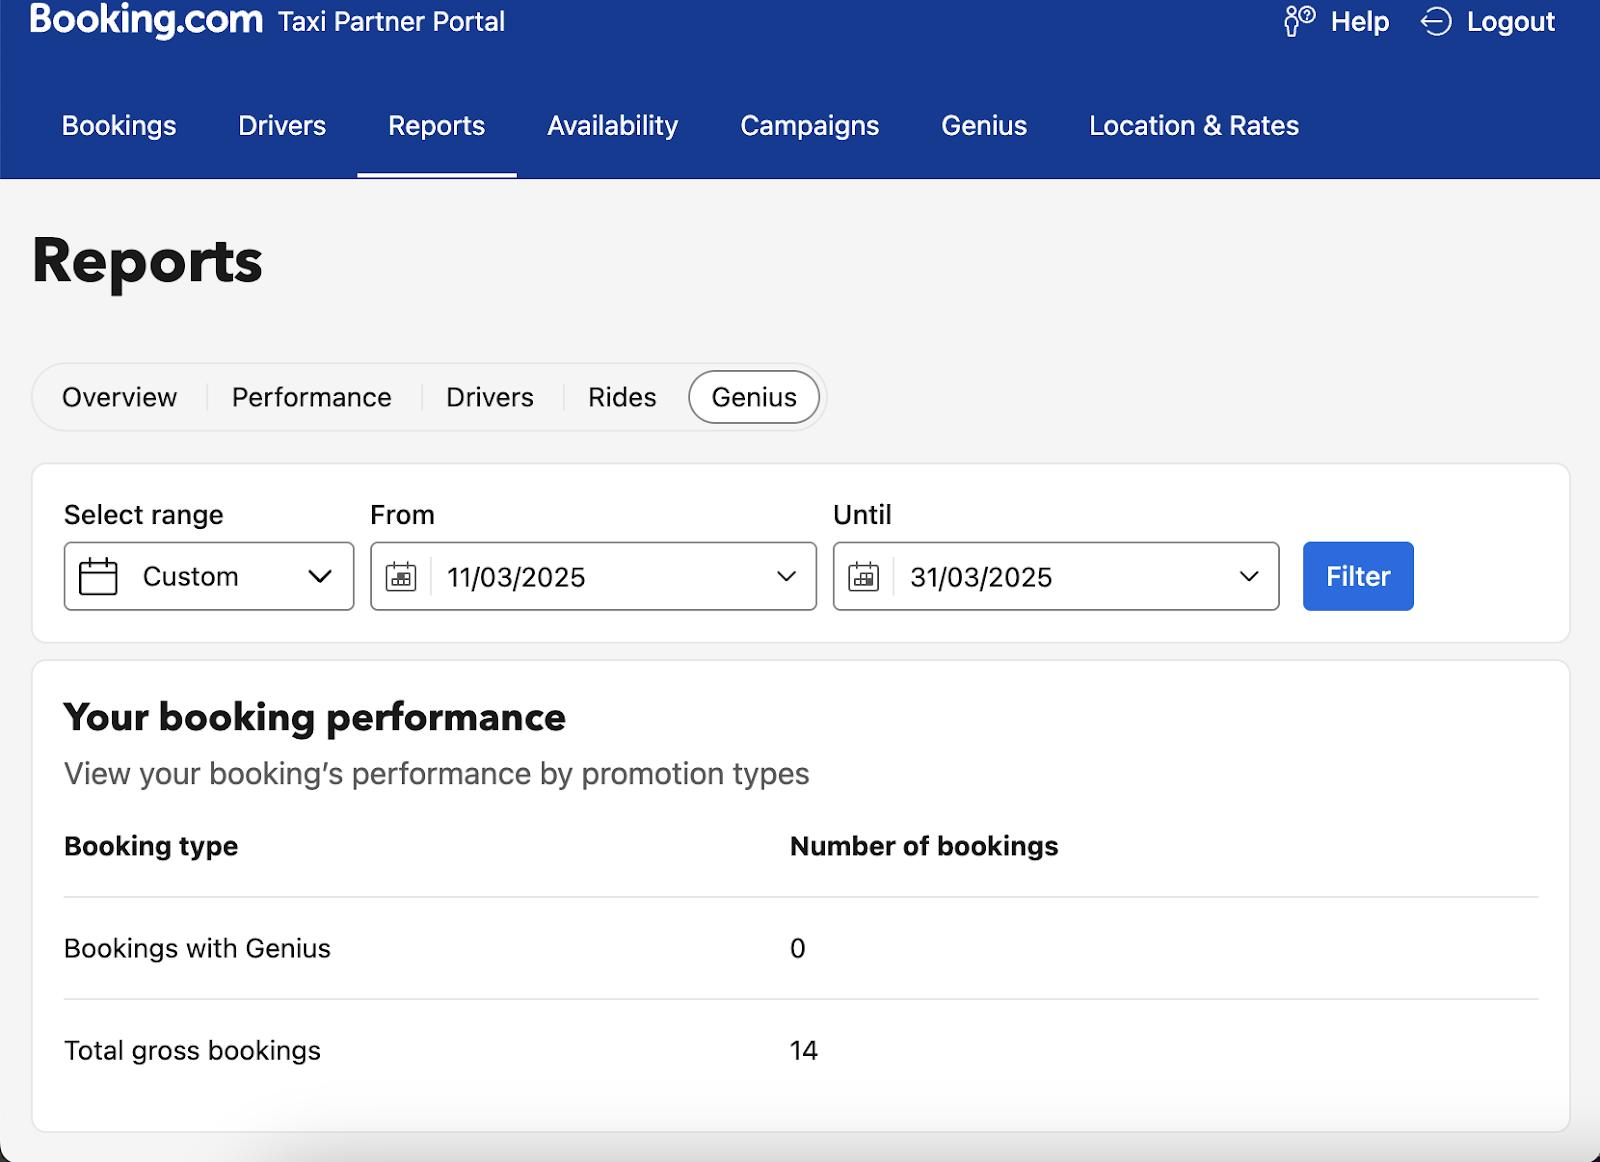Image resolution: width=1600 pixels, height=1162 pixels.
Task: Click the promotion types description text
Action: click(x=437, y=774)
